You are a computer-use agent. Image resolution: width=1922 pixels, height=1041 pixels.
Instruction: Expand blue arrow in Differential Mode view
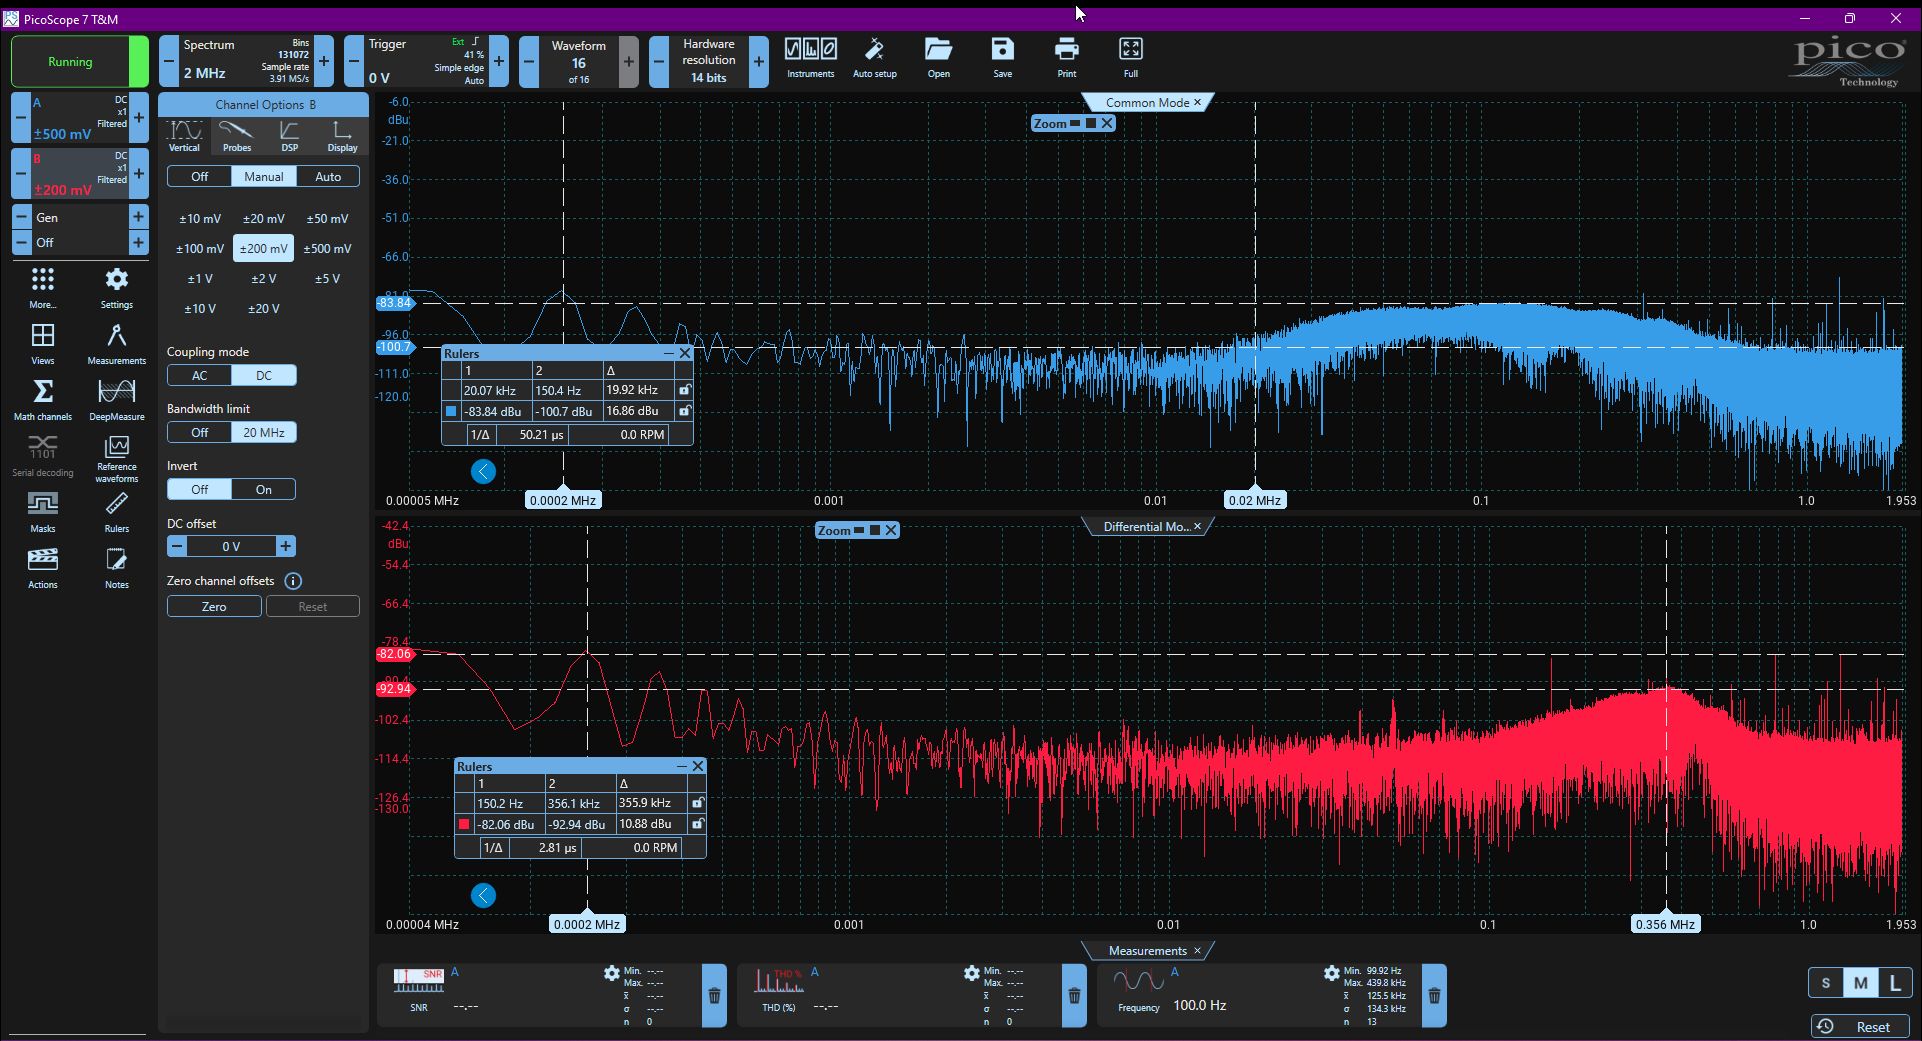483,896
